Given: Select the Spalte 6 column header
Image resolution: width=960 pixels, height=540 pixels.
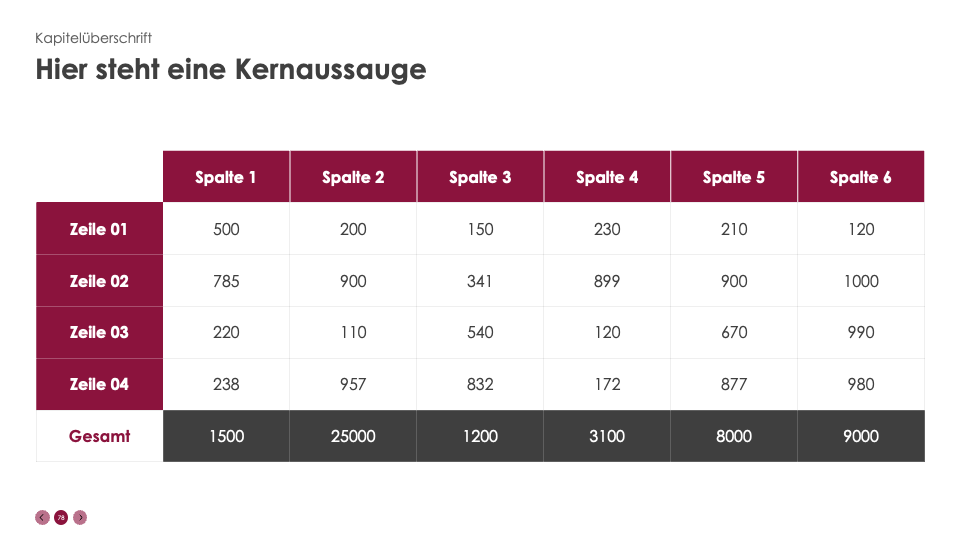Looking at the screenshot, I should coord(861,177).
